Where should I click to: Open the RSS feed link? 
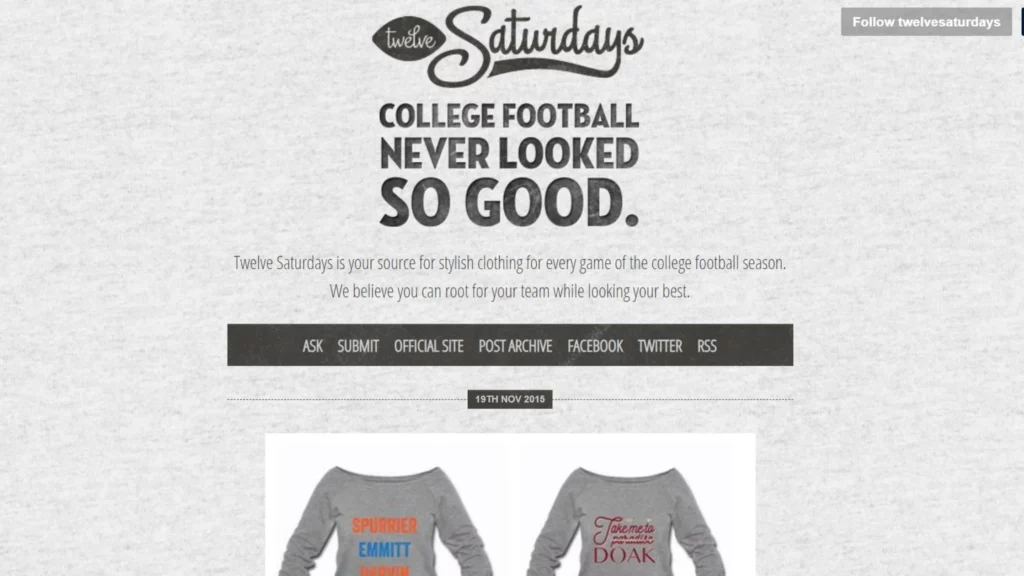(x=707, y=346)
